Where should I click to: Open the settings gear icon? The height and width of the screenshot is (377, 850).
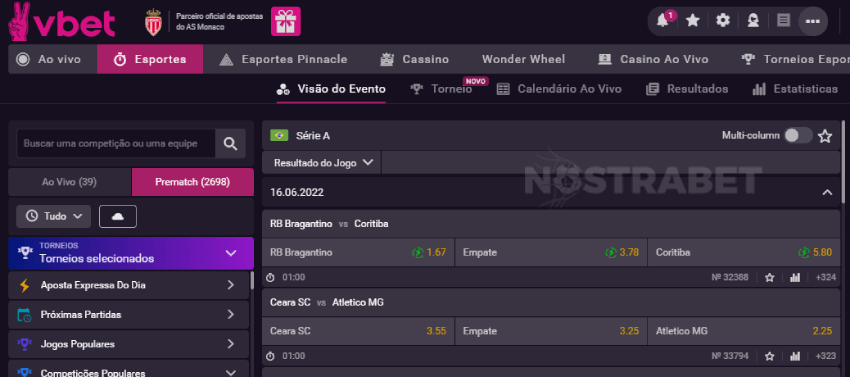pyautogui.click(x=723, y=21)
